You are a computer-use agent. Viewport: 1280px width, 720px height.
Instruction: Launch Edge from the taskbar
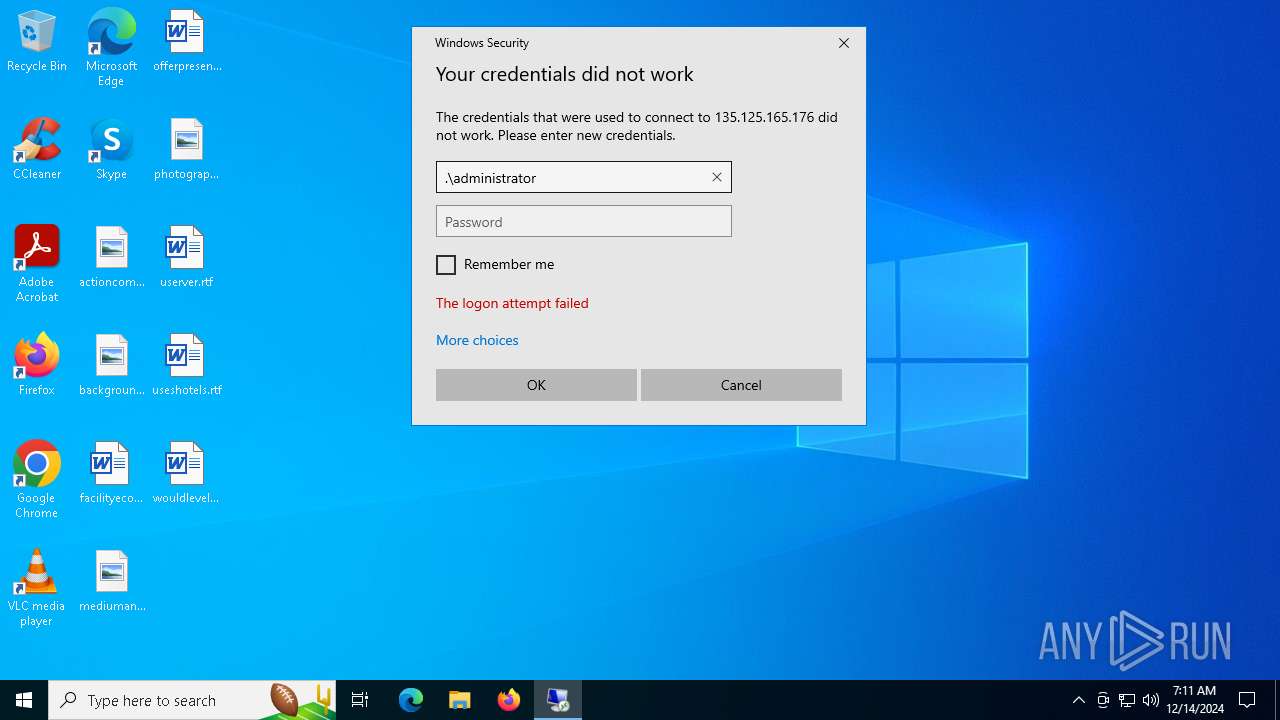point(411,700)
